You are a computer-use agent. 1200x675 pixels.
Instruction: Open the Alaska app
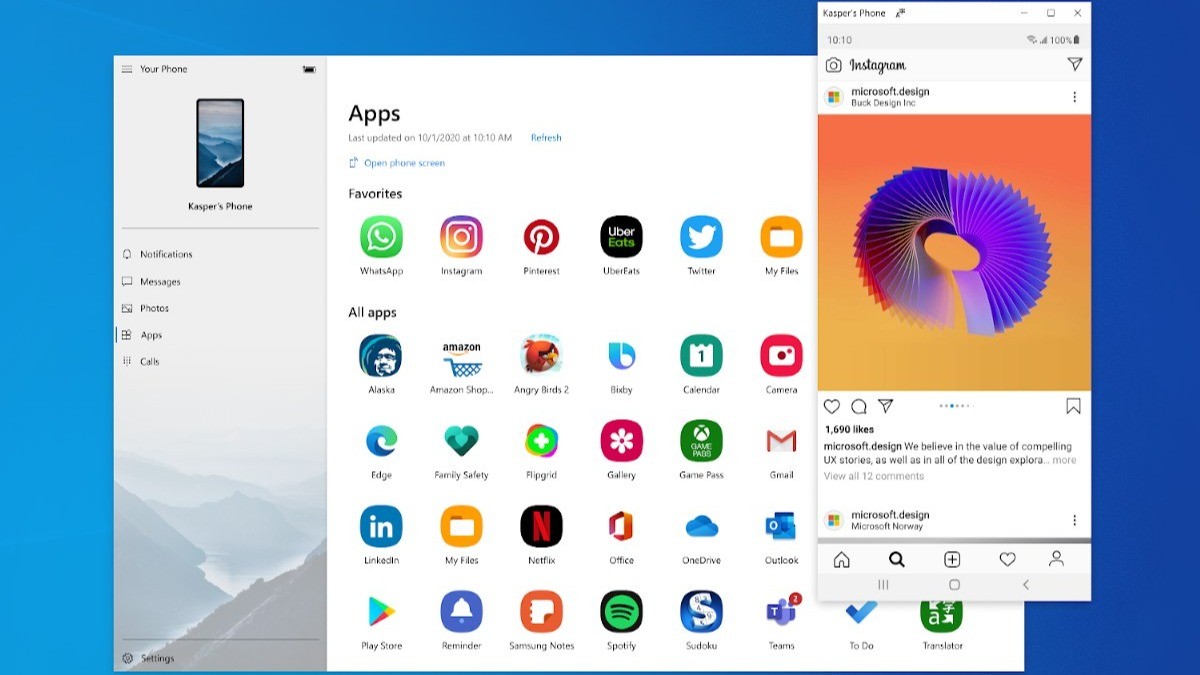point(381,355)
